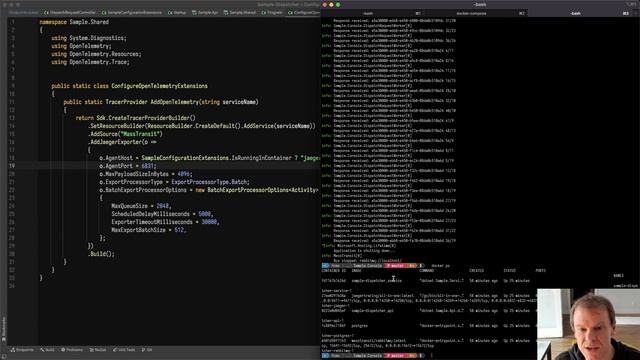This screenshot has width=640, height=360.
Task: Click the AgentPort value 6831
Action: point(147,166)
